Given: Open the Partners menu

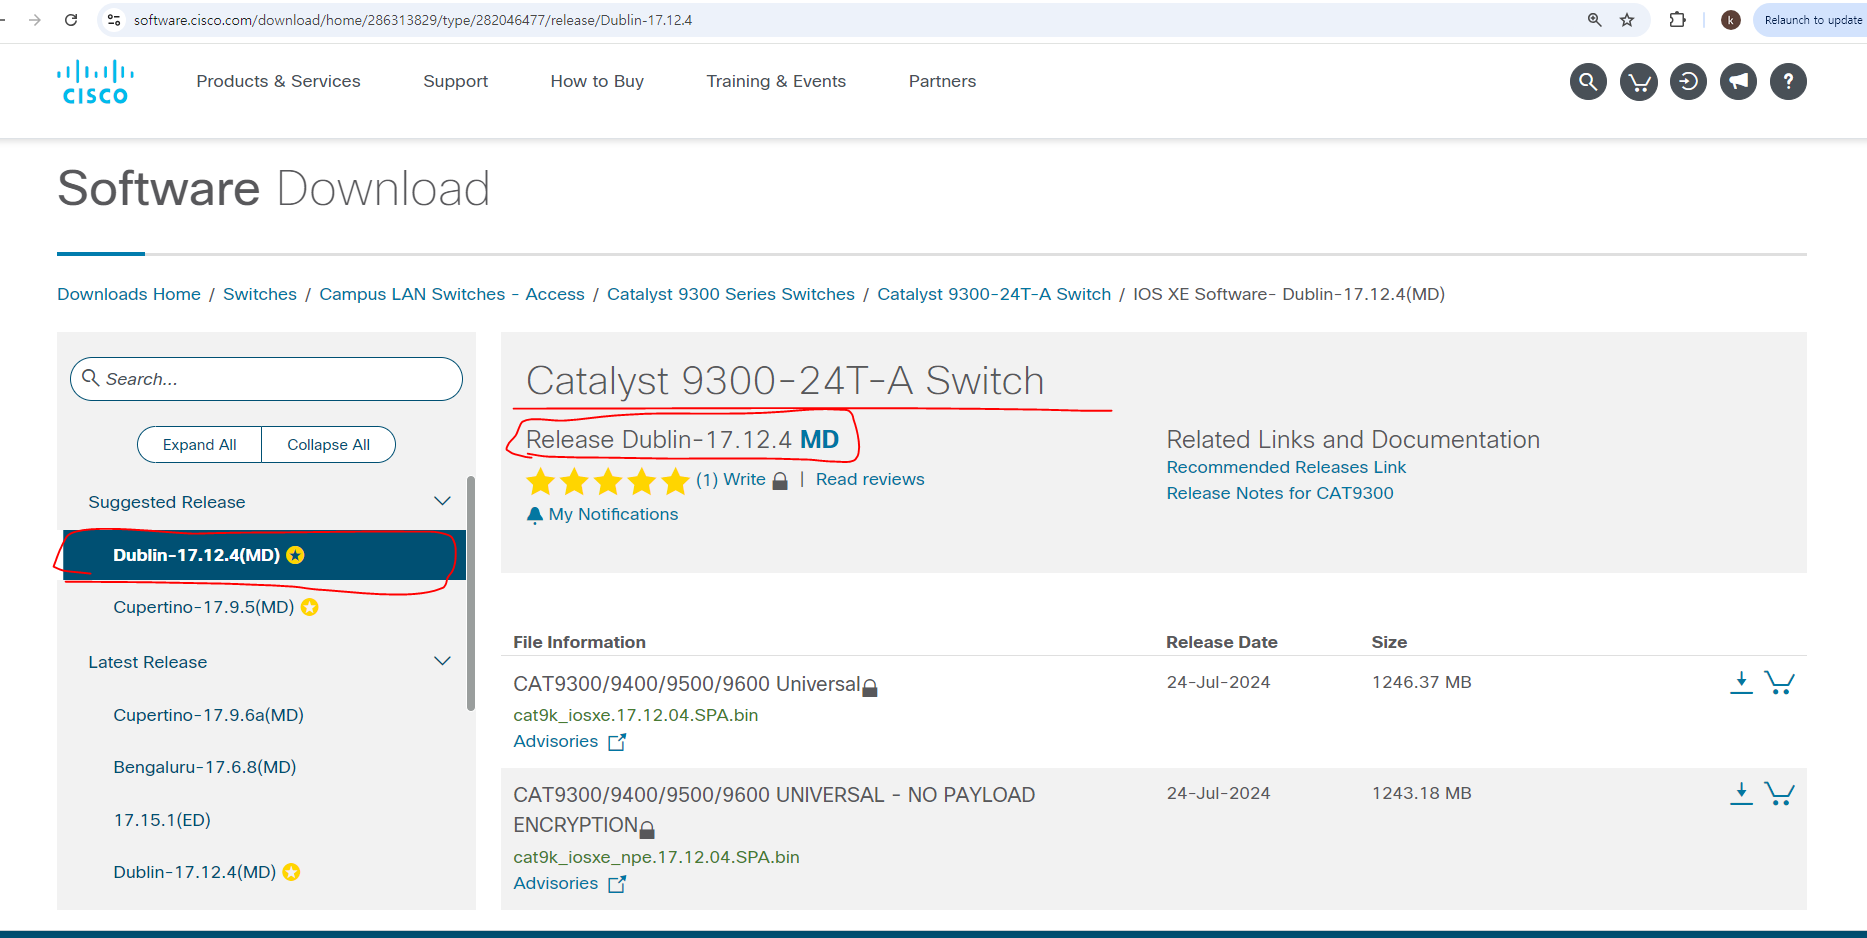Looking at the screenshot, I should [942, 81].
